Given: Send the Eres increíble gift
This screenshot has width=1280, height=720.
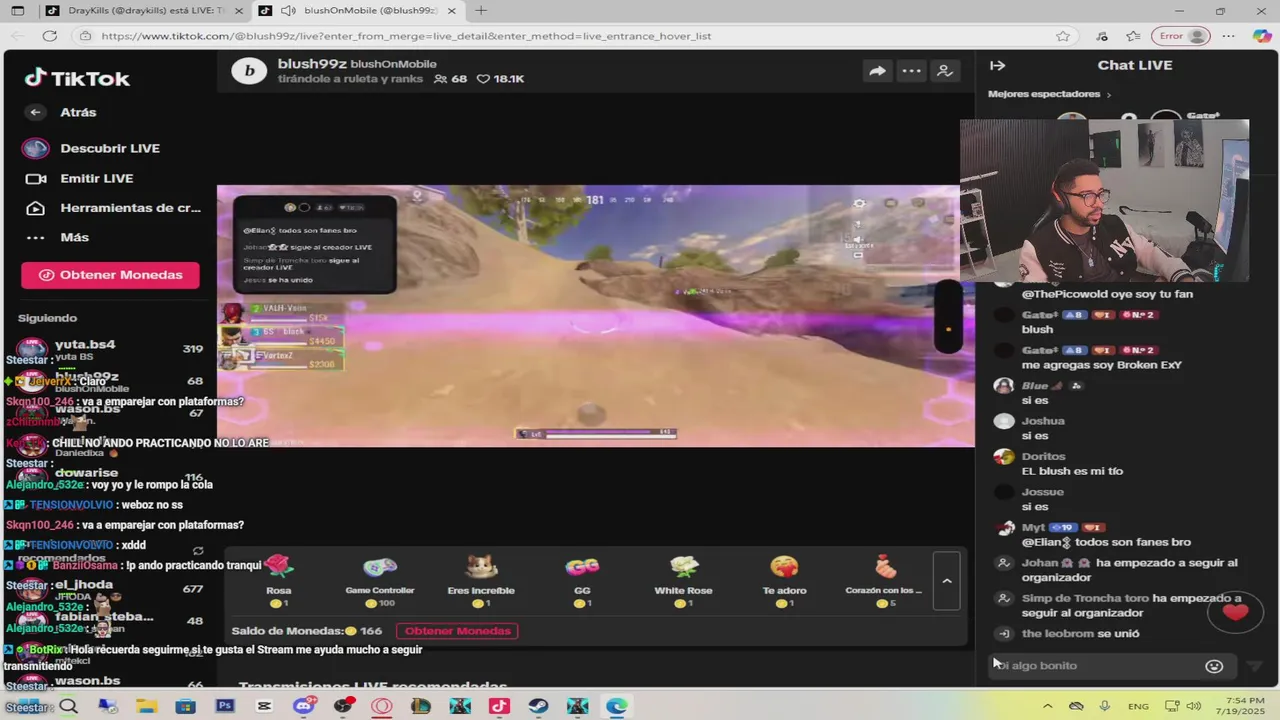Looking at the screenshot, I should [x=481, y=581].
